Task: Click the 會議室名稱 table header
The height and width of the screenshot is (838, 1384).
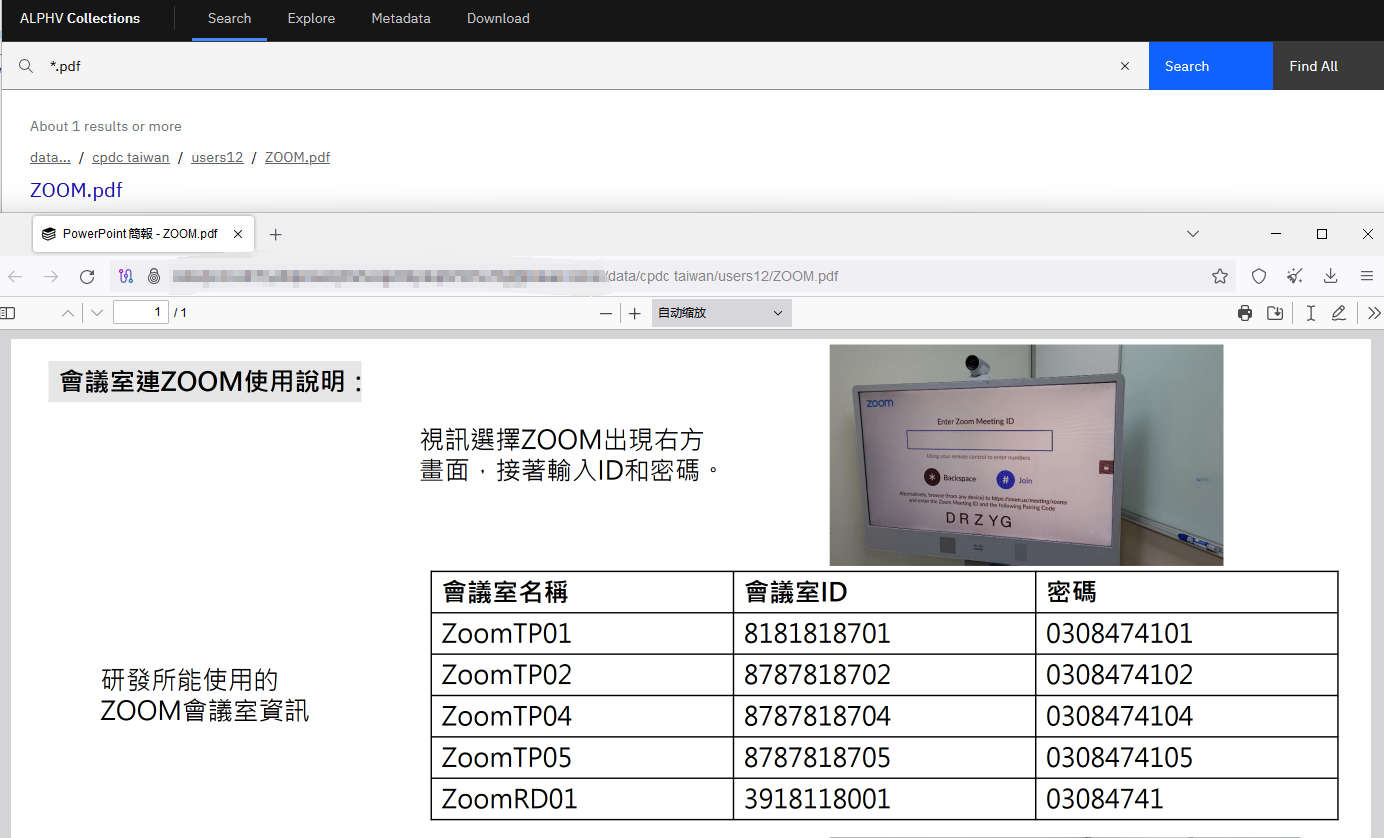Action: click(505, 592)
